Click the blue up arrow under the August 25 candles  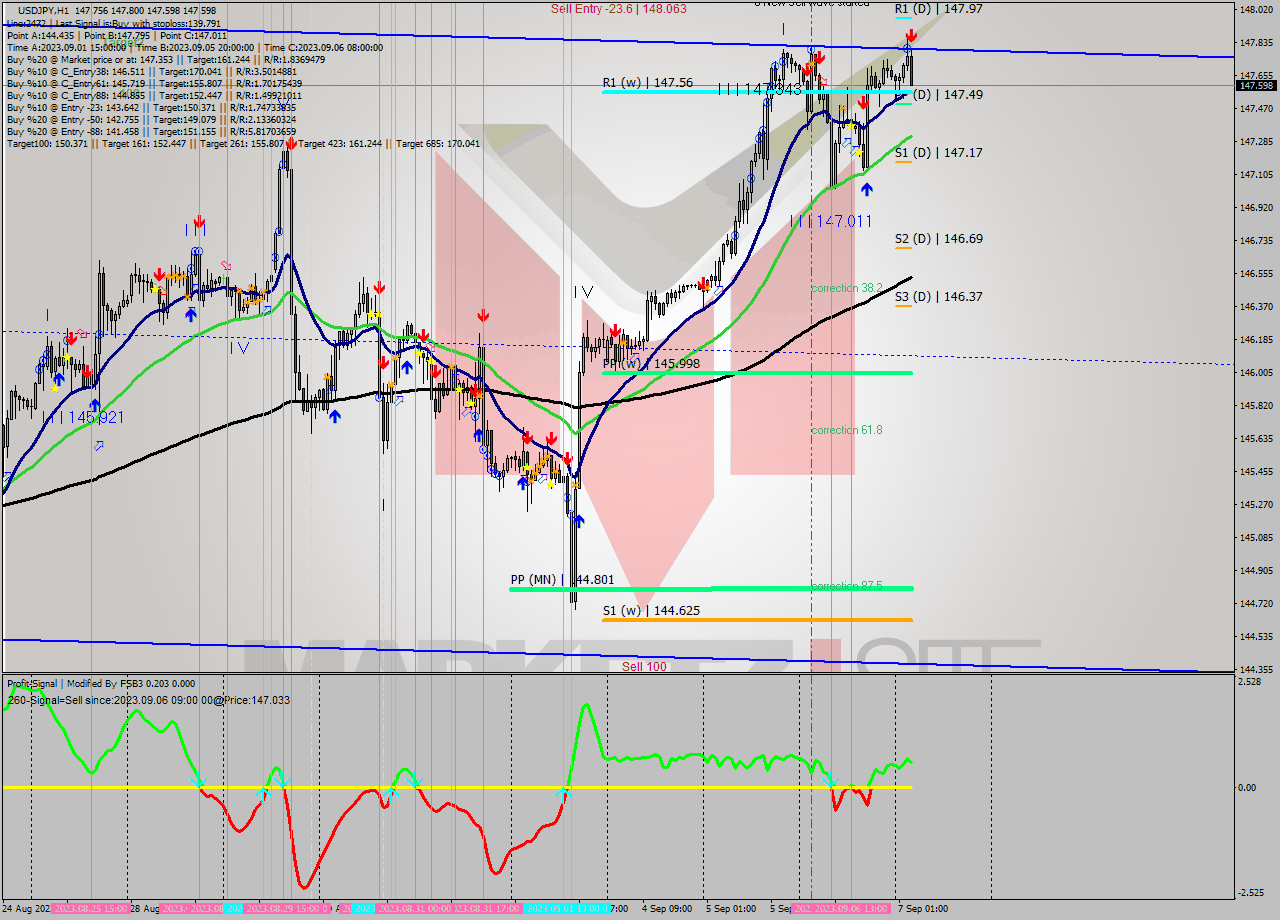[59, 380]
